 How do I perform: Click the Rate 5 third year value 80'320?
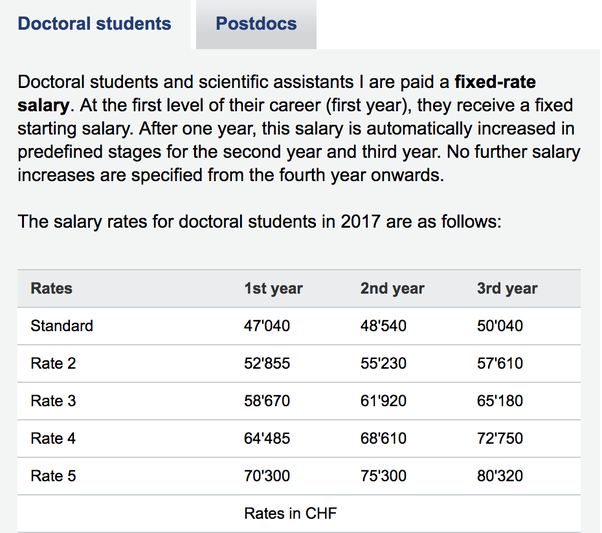pos(500,476)
